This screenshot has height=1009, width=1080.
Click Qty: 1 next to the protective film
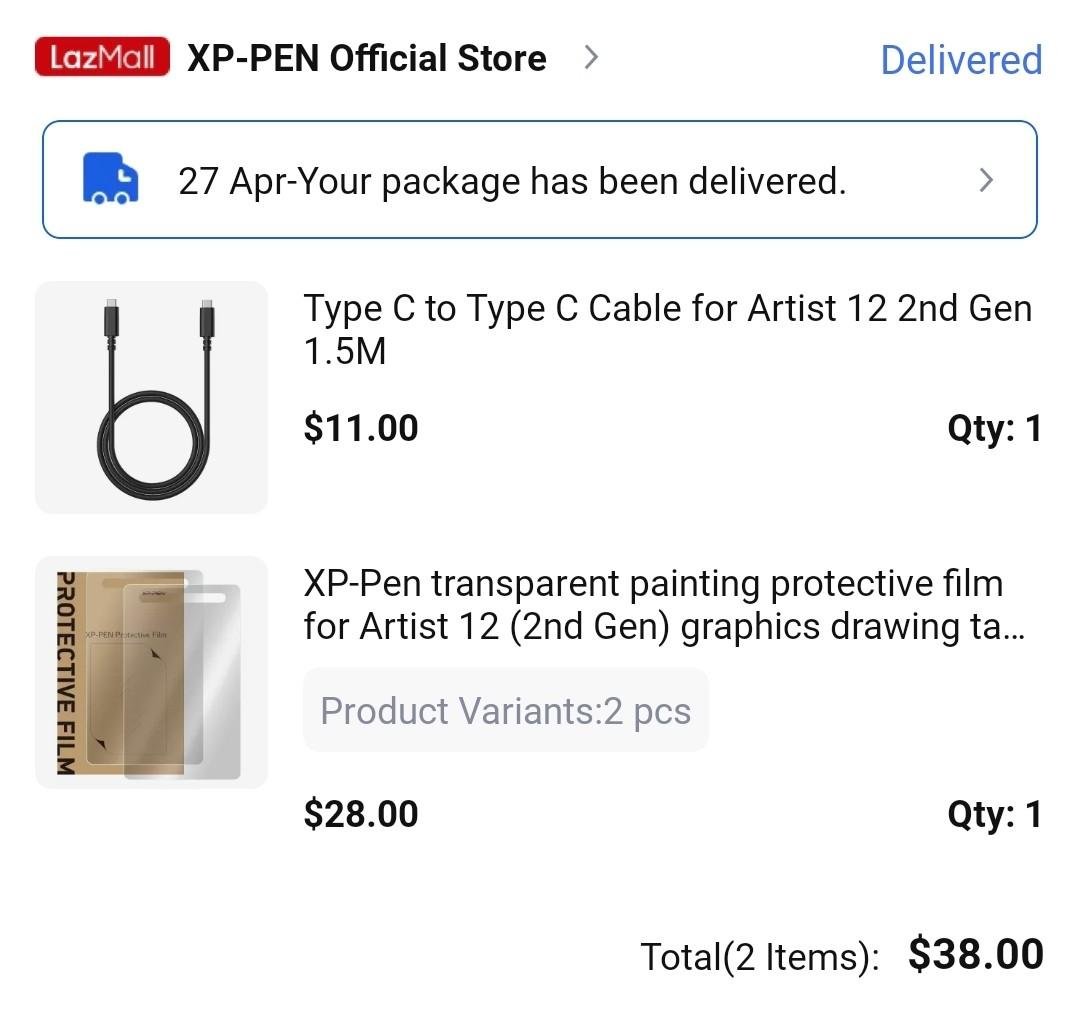[x=994, y=813]
